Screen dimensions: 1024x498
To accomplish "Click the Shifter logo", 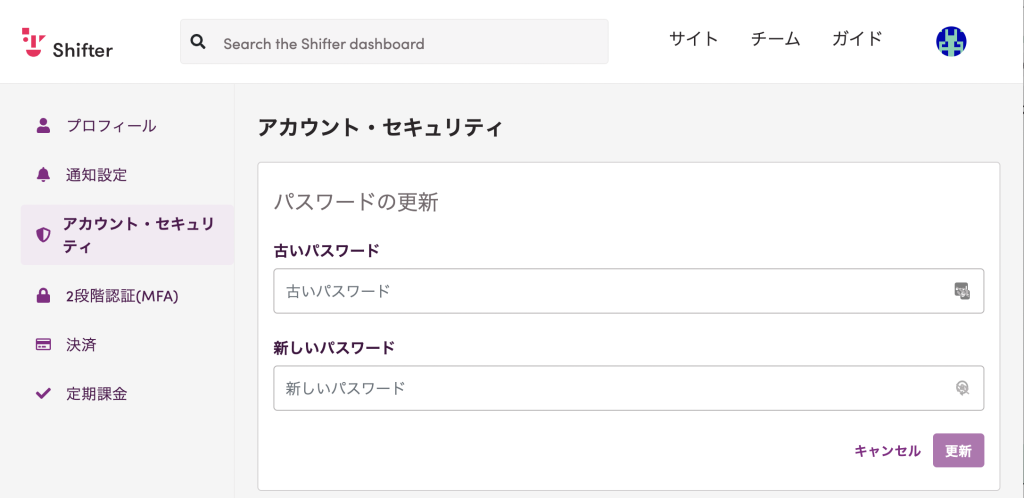I will [x=67, y=43].
